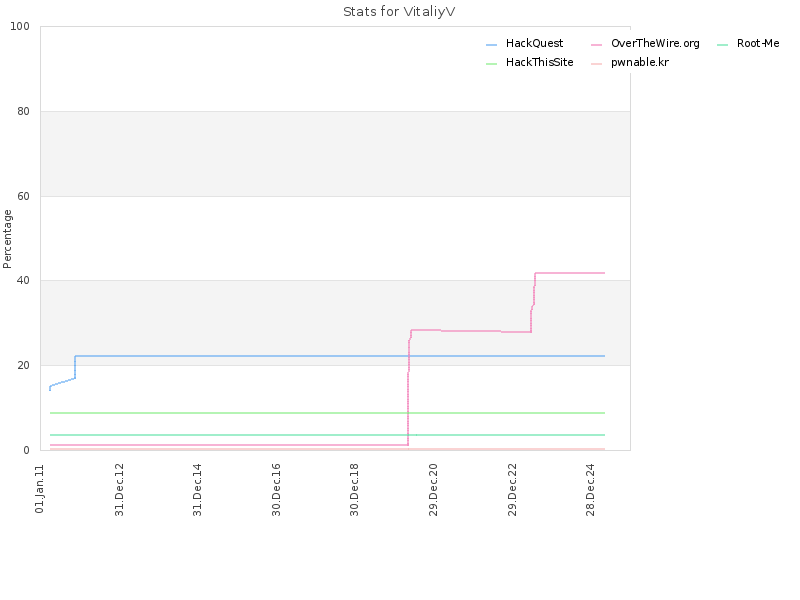
Task: Click the pink OverTheWire.org legend swatch
Action: click(x=596, y=45)
